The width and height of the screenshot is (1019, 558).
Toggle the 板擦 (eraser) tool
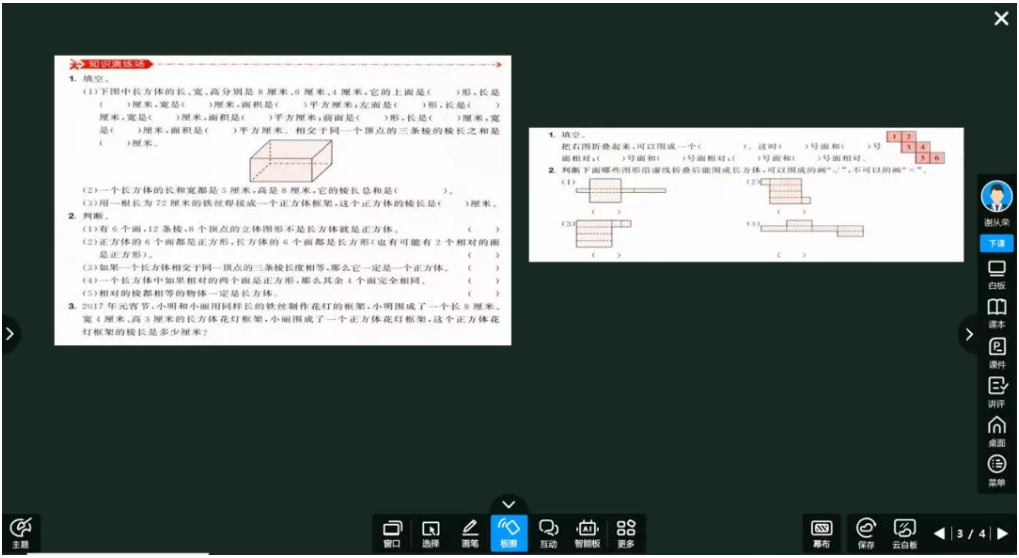pyautogui.click(x=508, y=532)
